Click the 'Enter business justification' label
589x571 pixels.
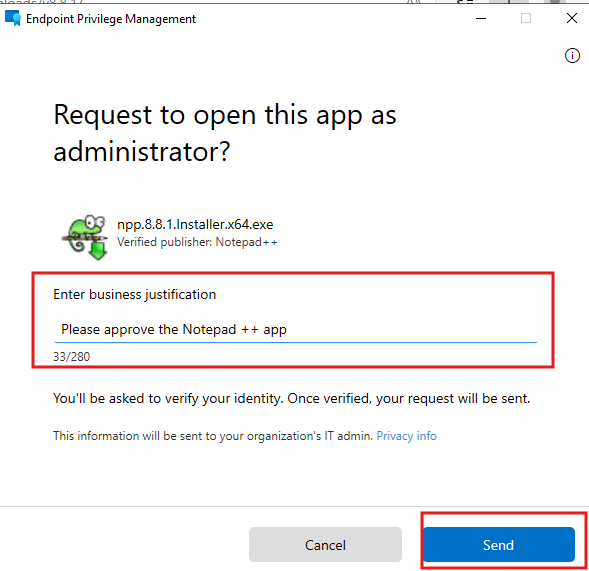point(134,294)
